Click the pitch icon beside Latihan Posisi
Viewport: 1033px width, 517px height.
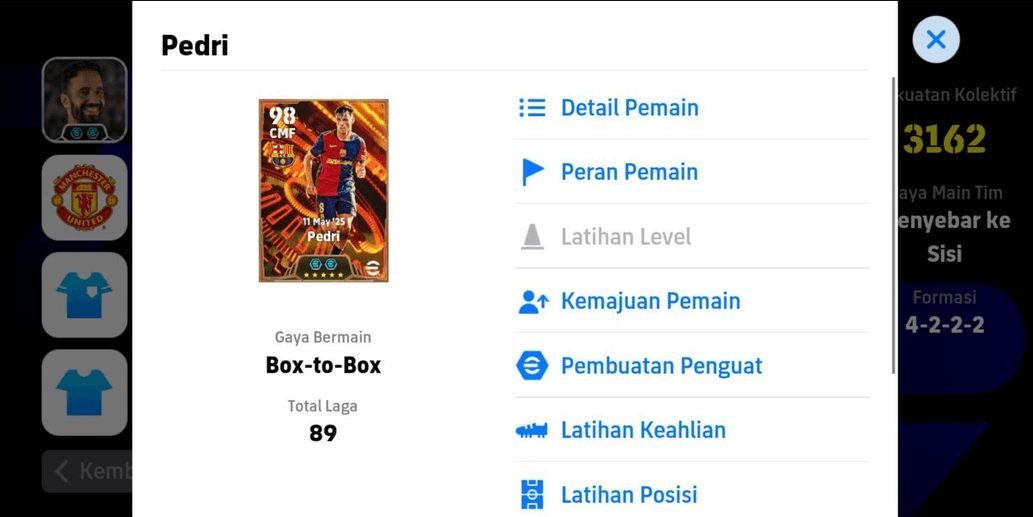[532, 495]
